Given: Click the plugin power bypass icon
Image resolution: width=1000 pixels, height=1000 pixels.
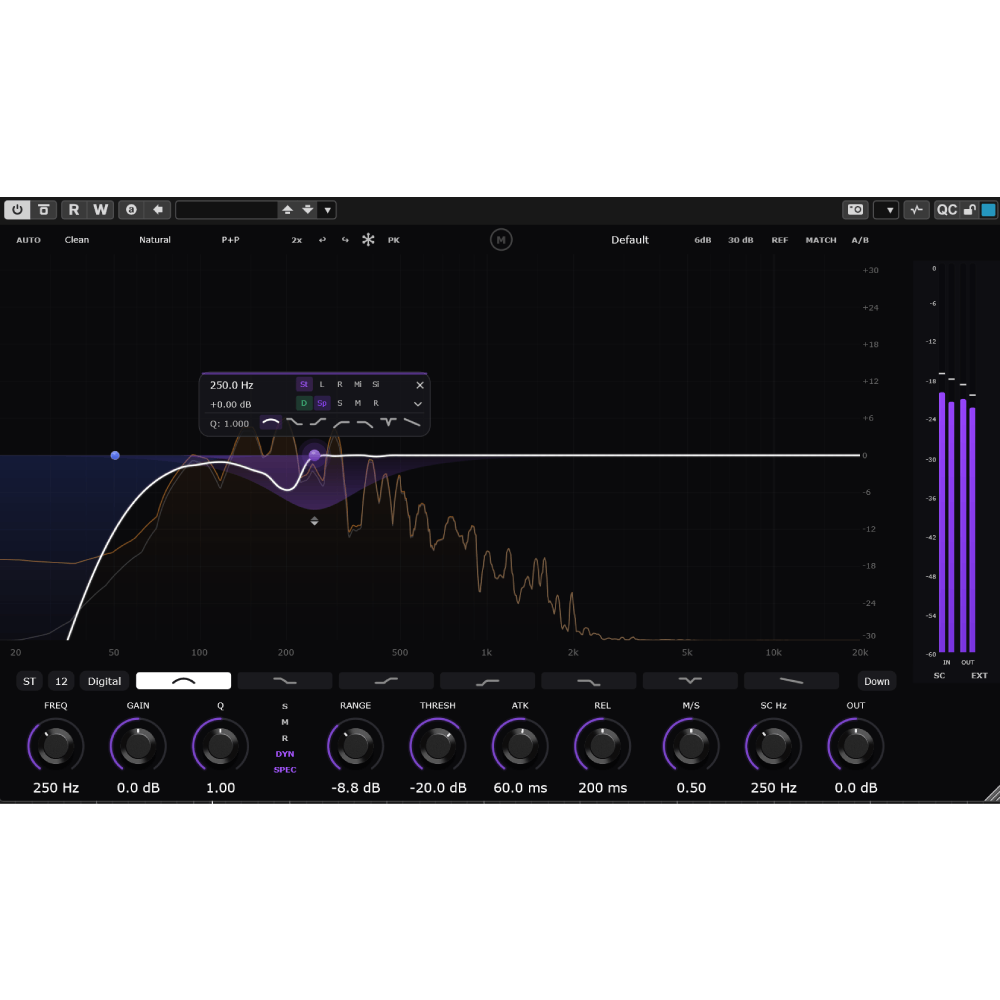Looking at the screenshot, I should point(17,210).
